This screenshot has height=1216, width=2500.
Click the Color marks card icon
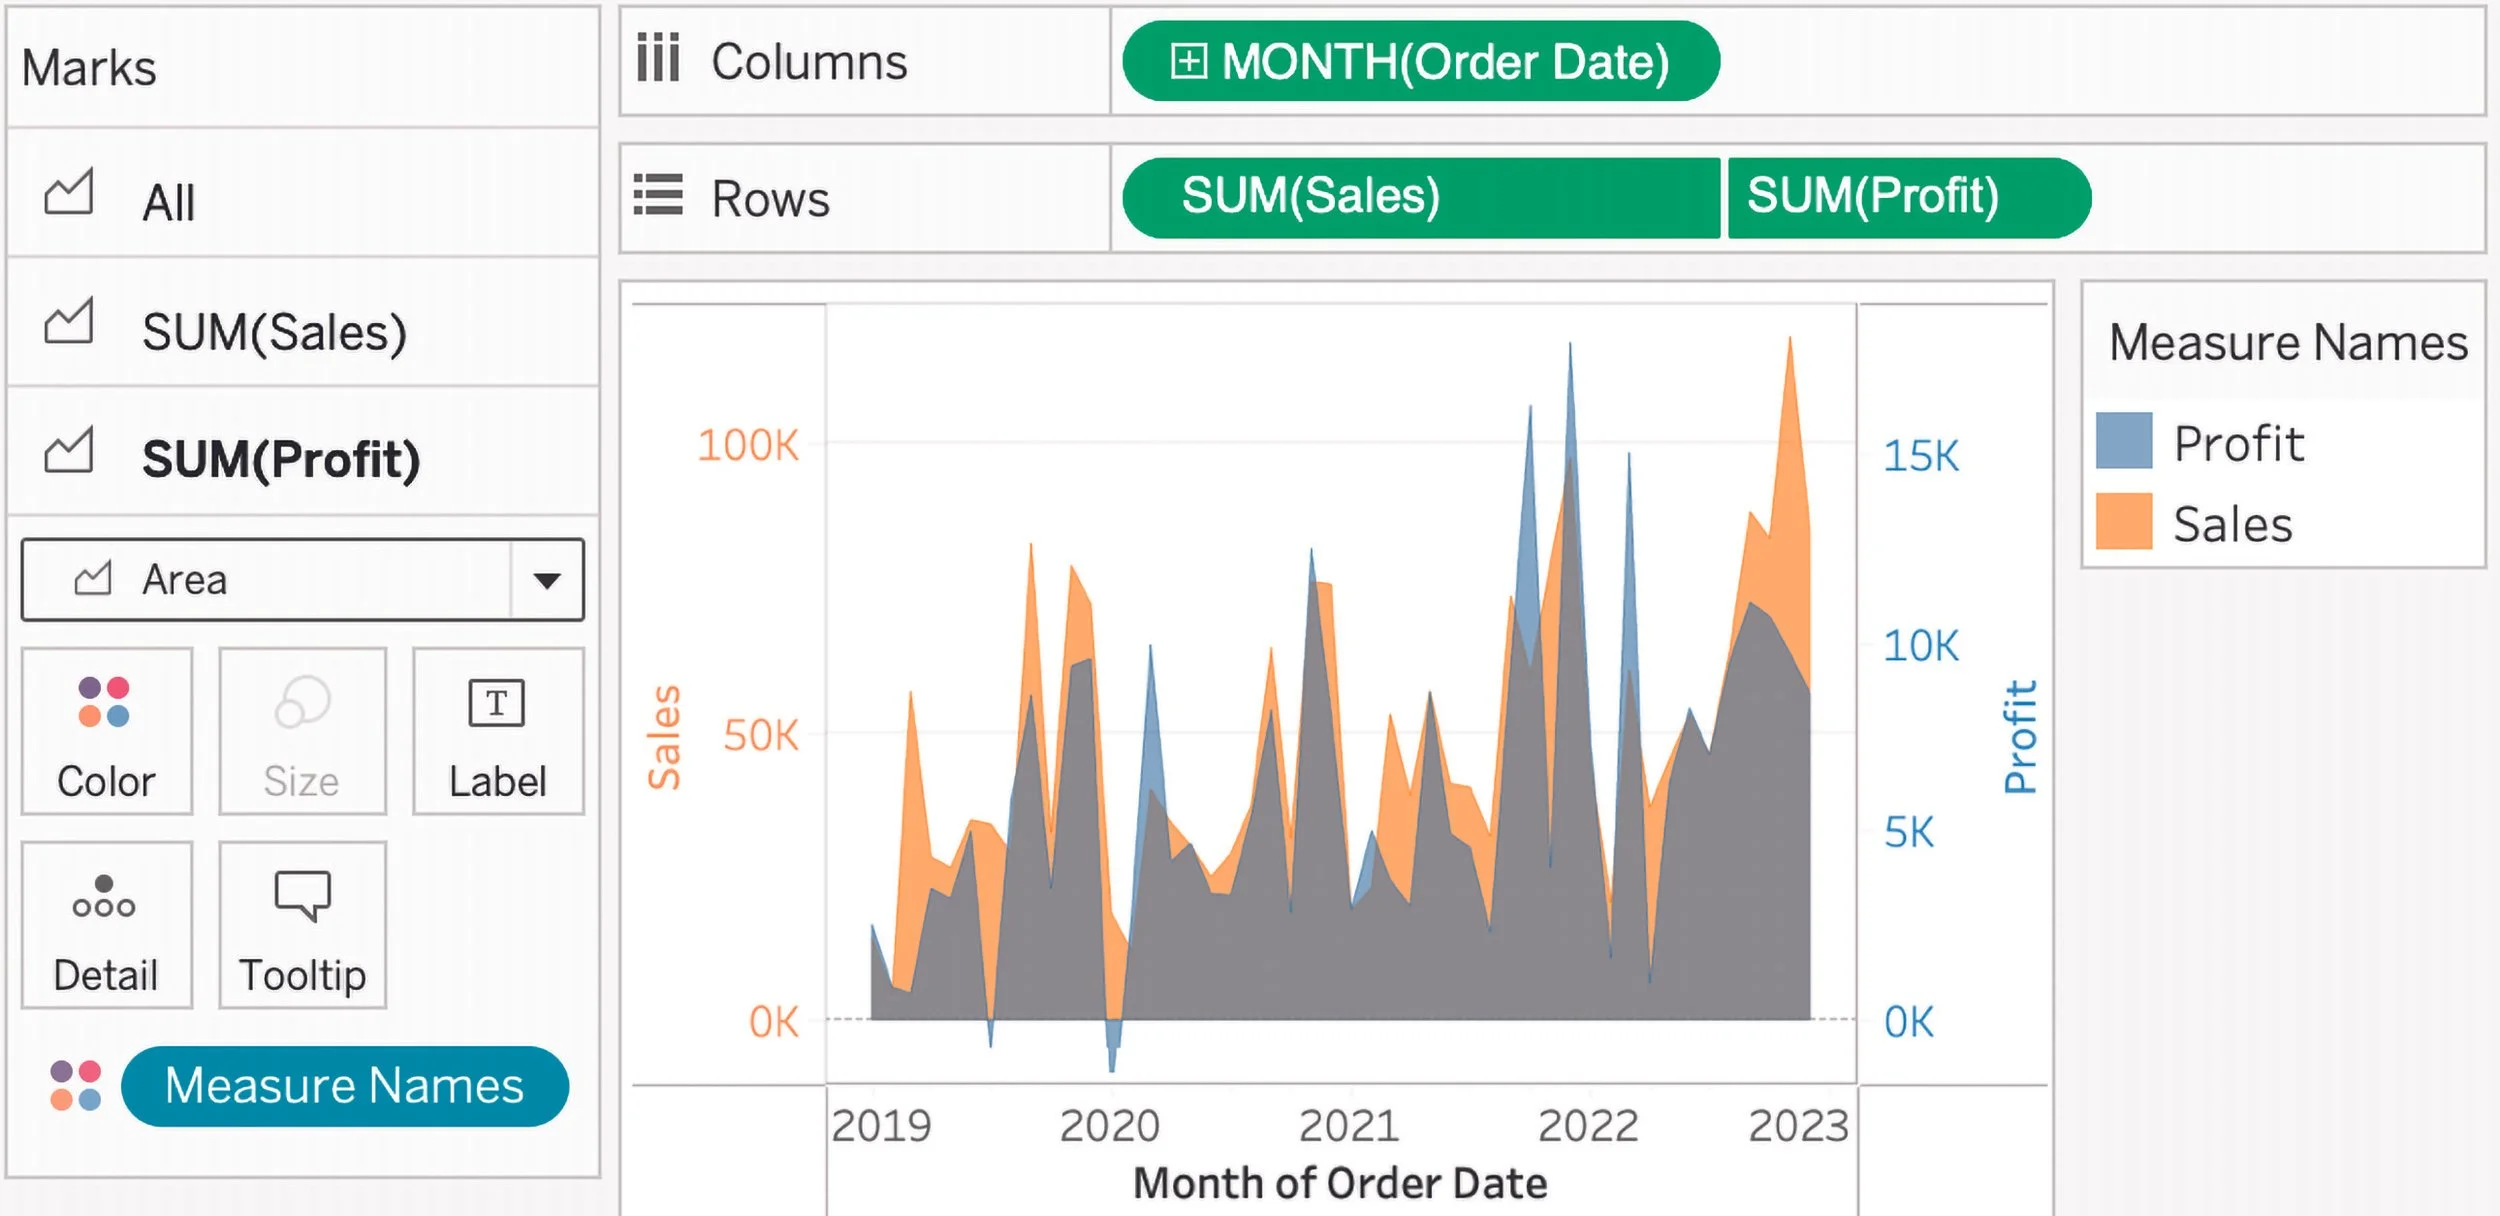104,702
